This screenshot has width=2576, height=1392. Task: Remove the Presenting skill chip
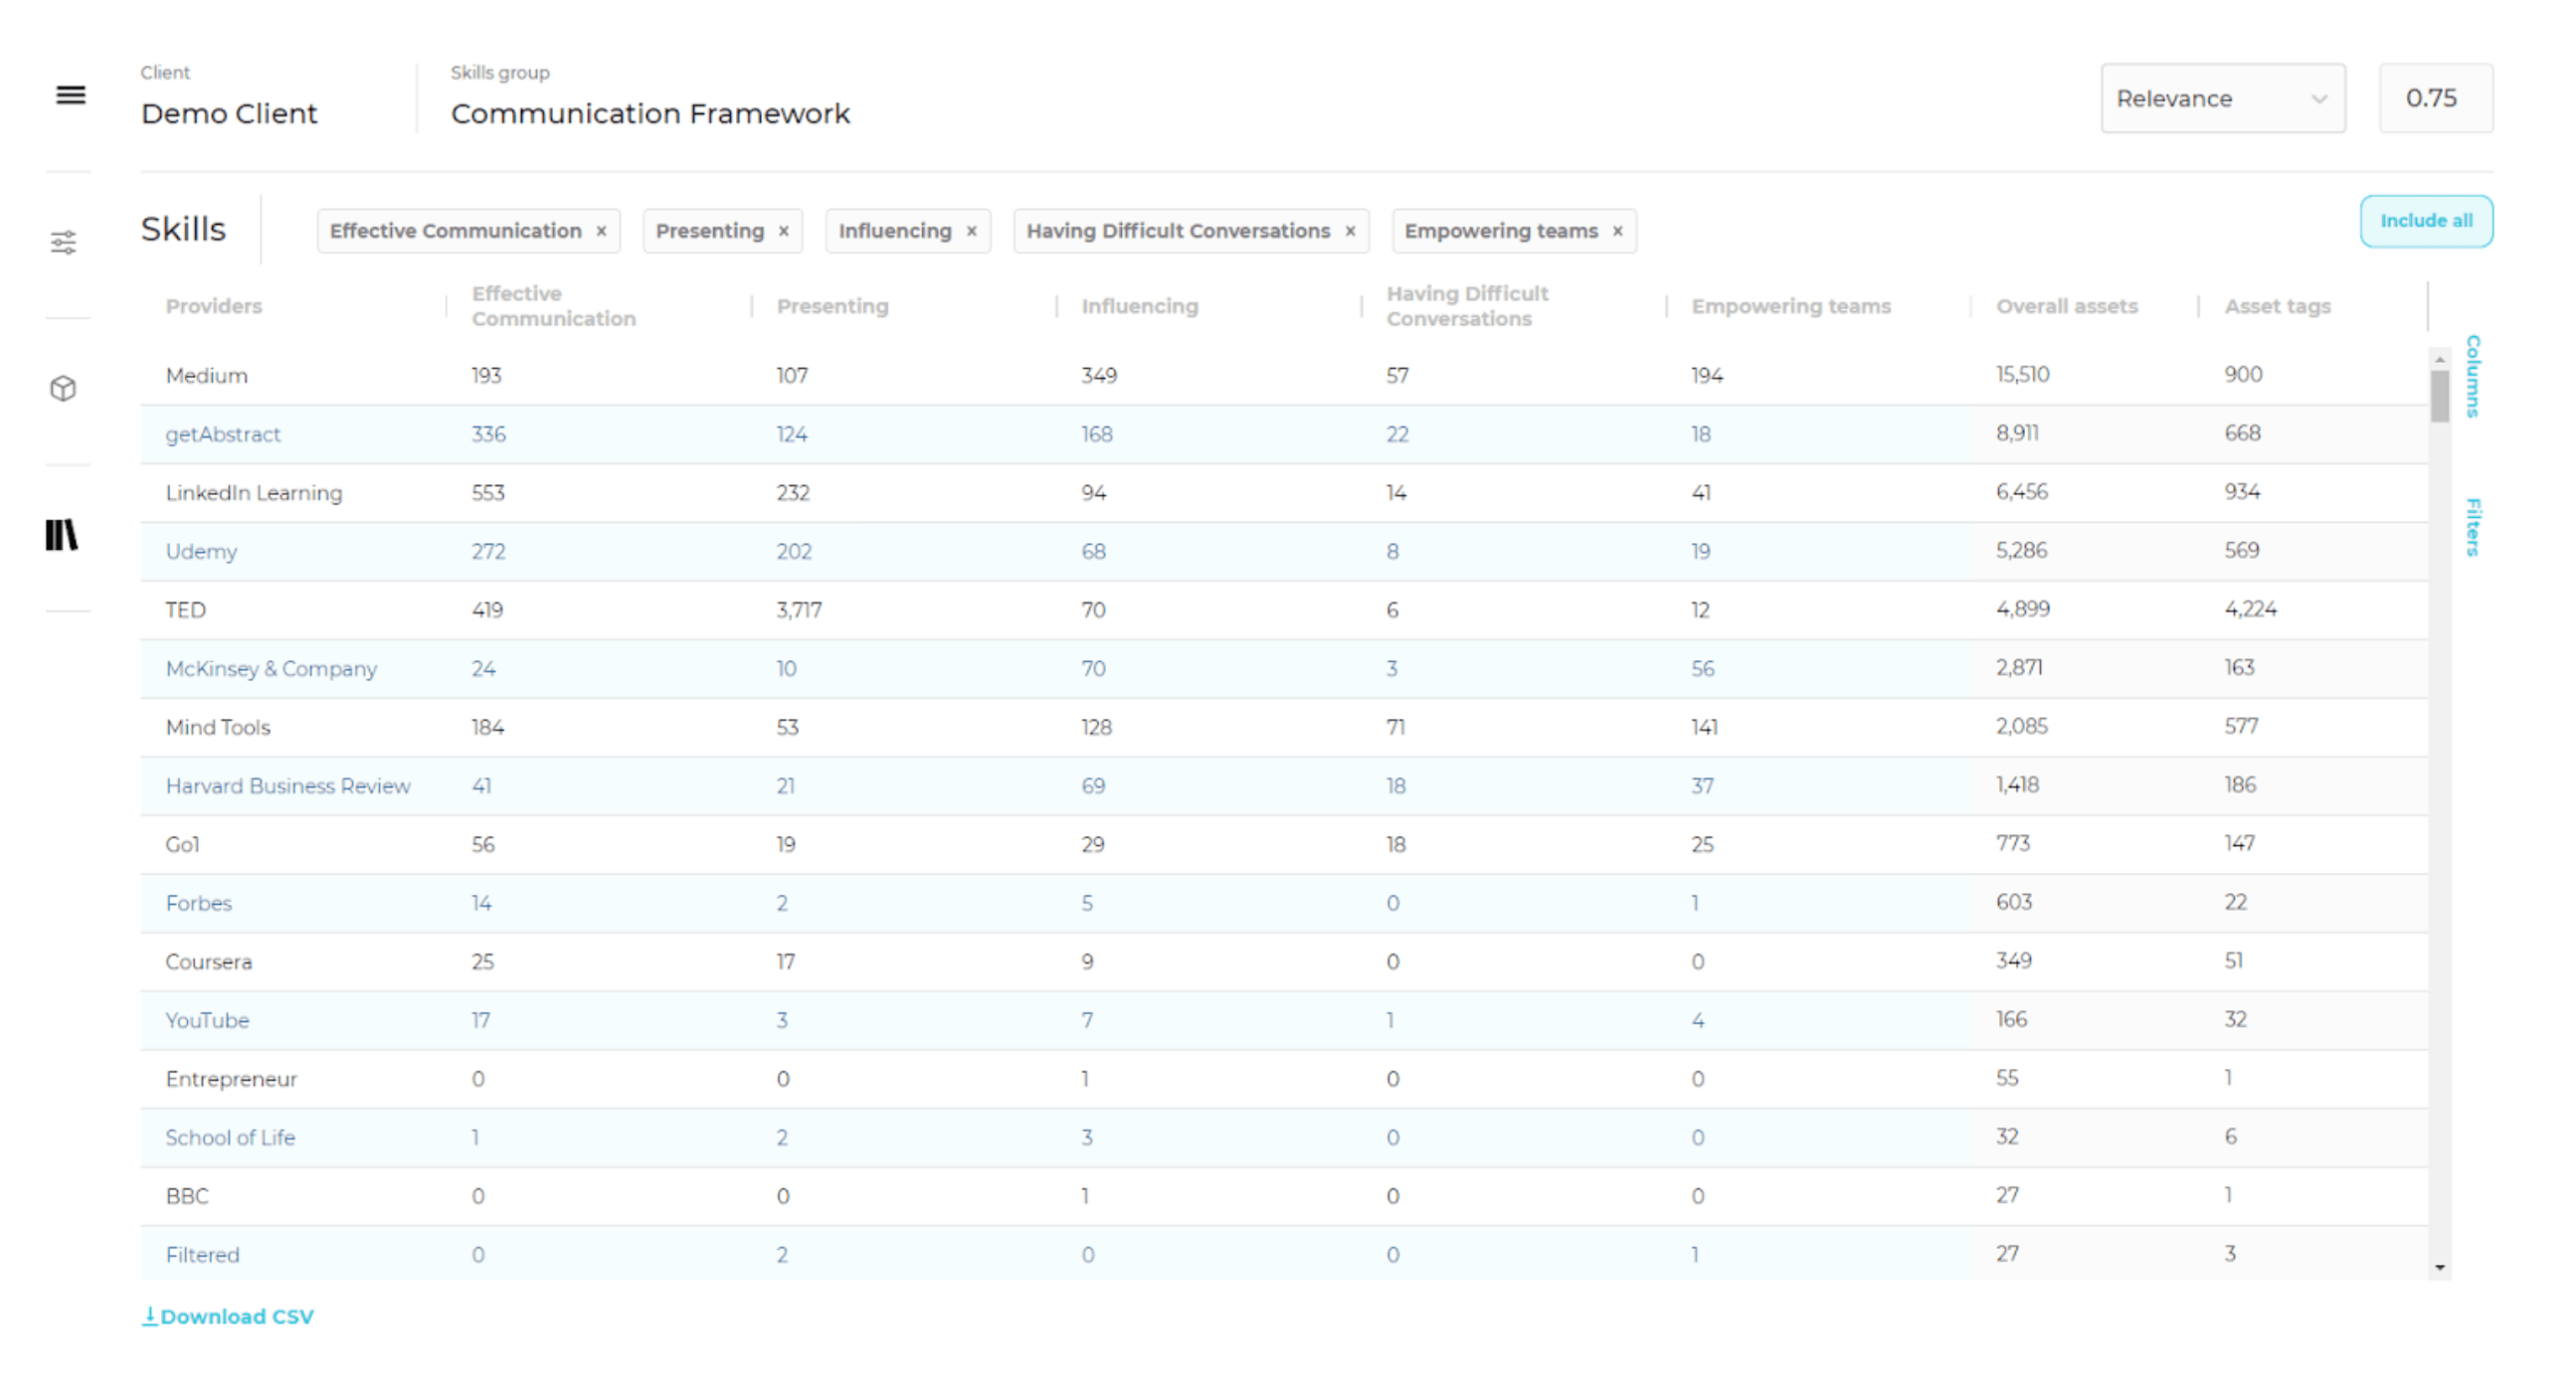click(784, 231)
